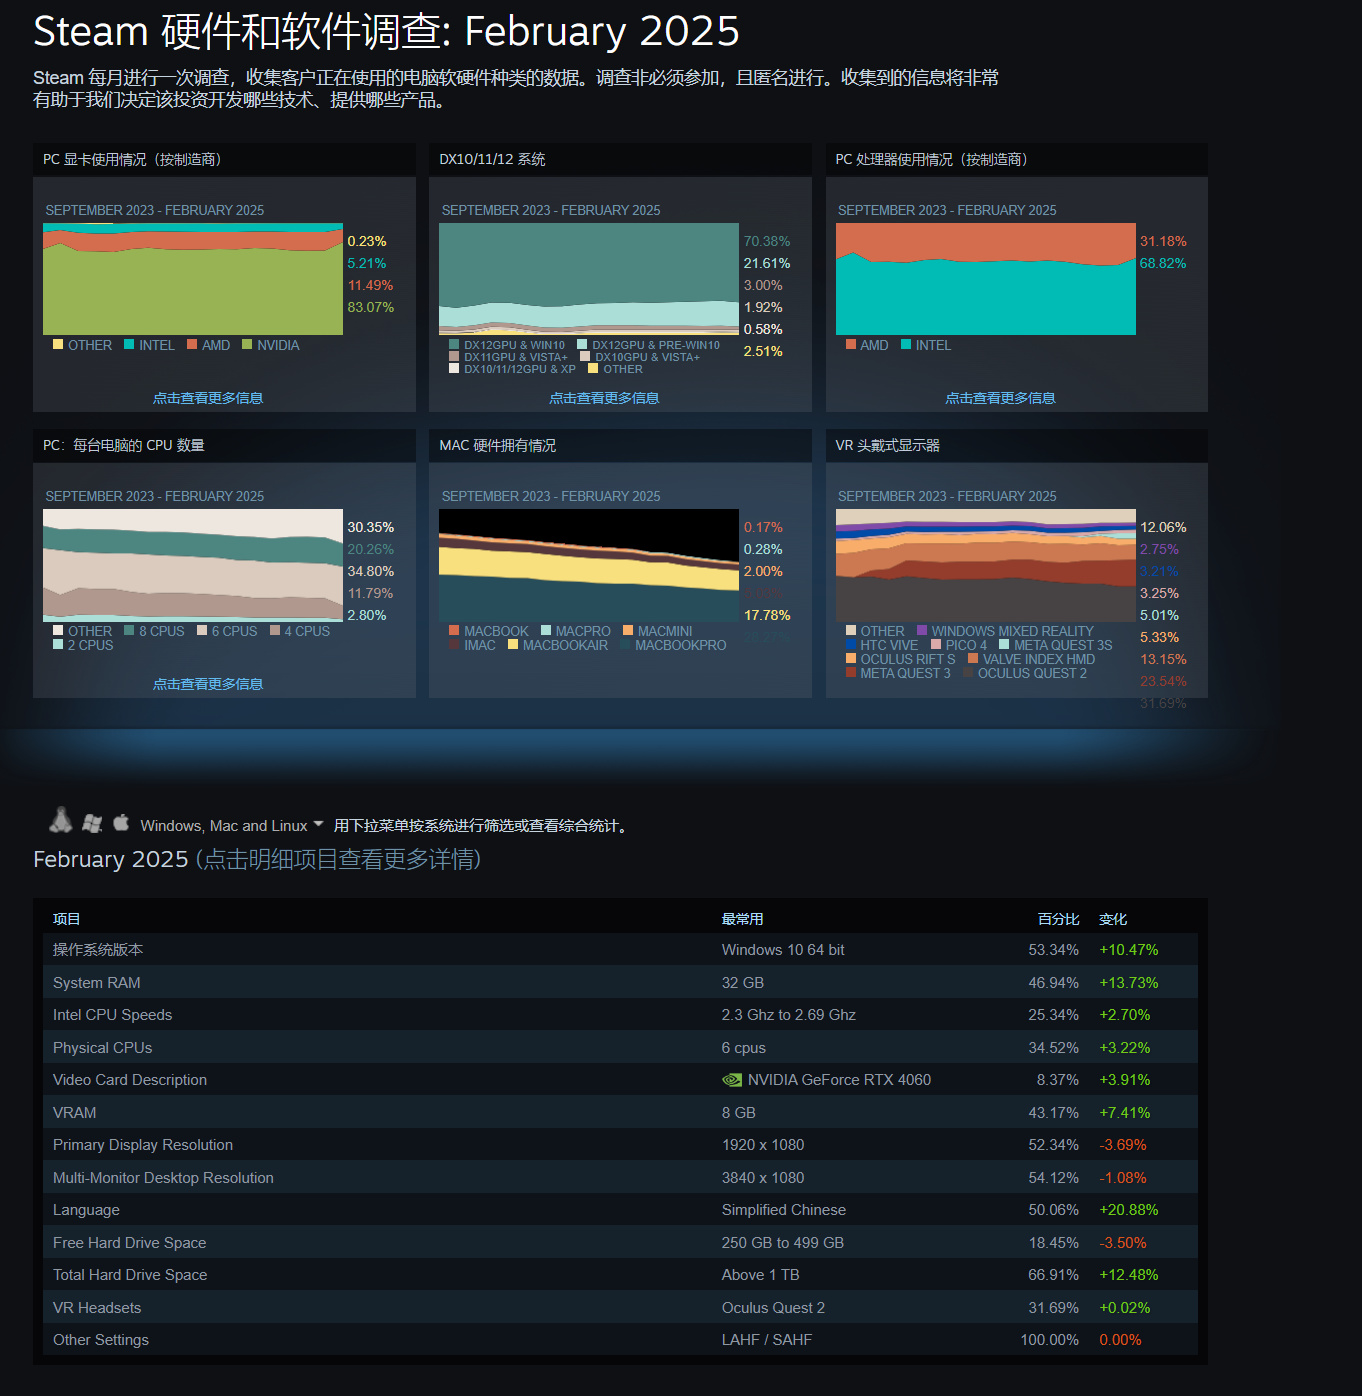1362x1396 pixels.
Task: Click the '250 GB to 499 GB' value
Action: pos(783,1243)
